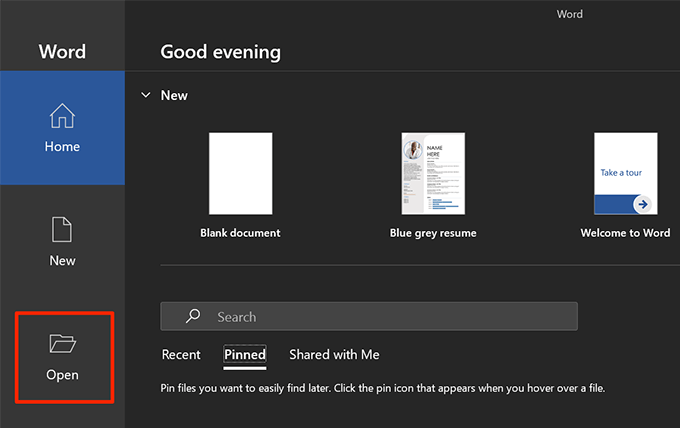Switch to the Recent tab
Image resolution: width=680 pixels, height=428 pixels.
(181, 354)
